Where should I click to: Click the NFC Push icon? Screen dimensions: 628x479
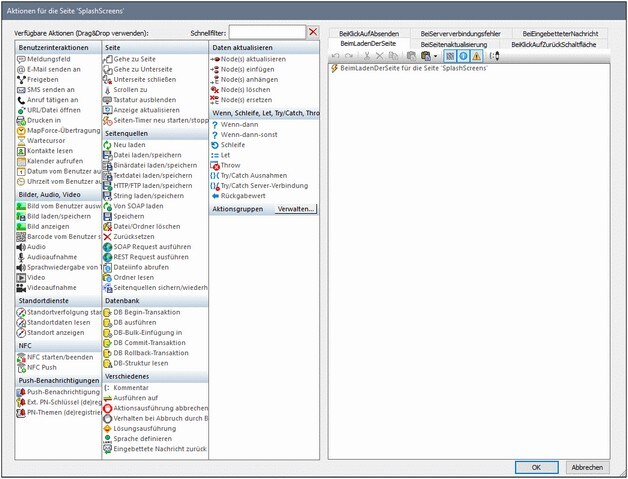21,367
